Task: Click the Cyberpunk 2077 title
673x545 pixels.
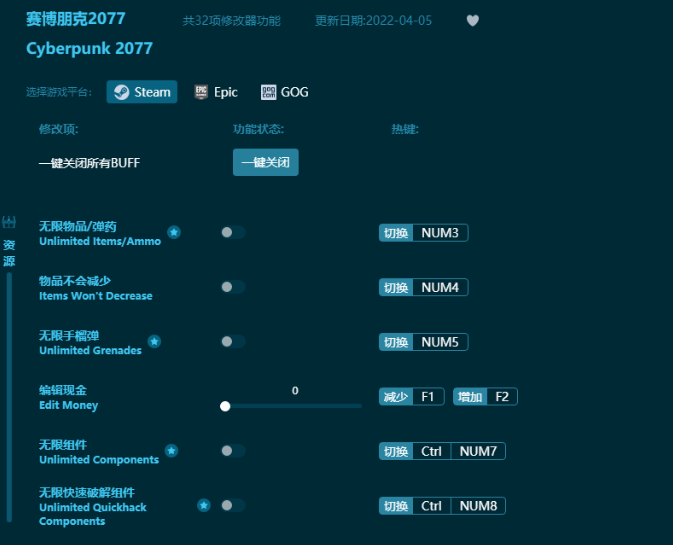Action: click(x=89, y=48)
